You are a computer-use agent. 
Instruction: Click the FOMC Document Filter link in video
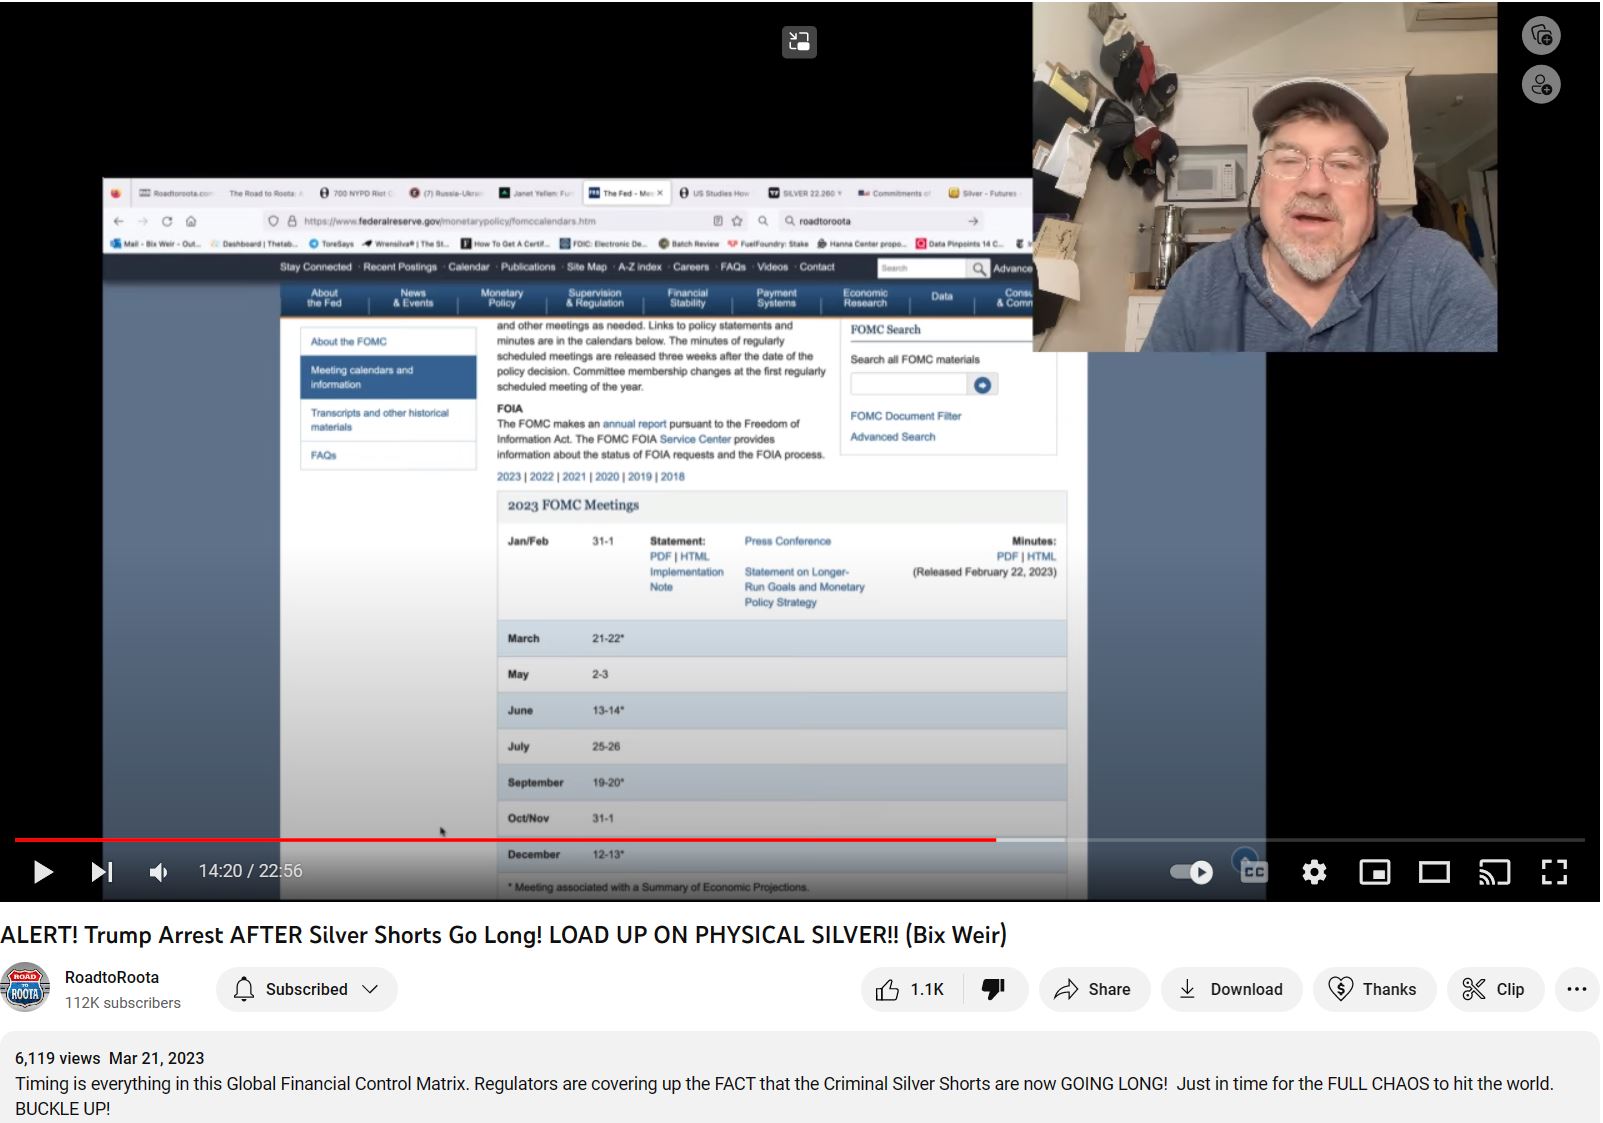tap(905, 416)
